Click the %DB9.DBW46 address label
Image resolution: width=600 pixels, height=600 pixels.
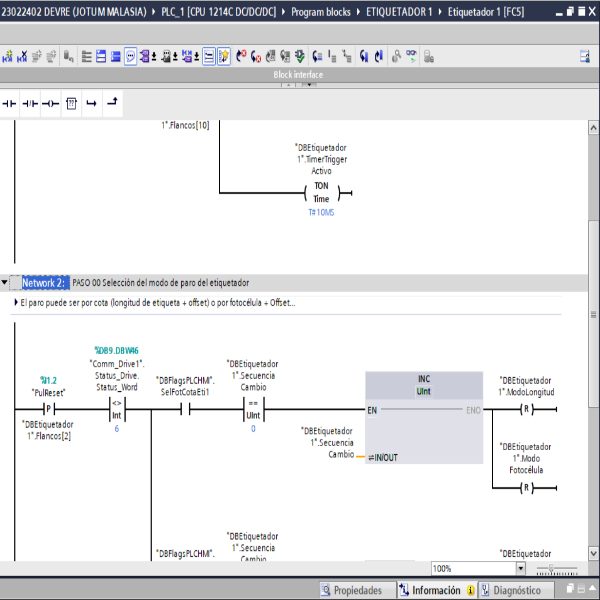(x=116, y=351)
